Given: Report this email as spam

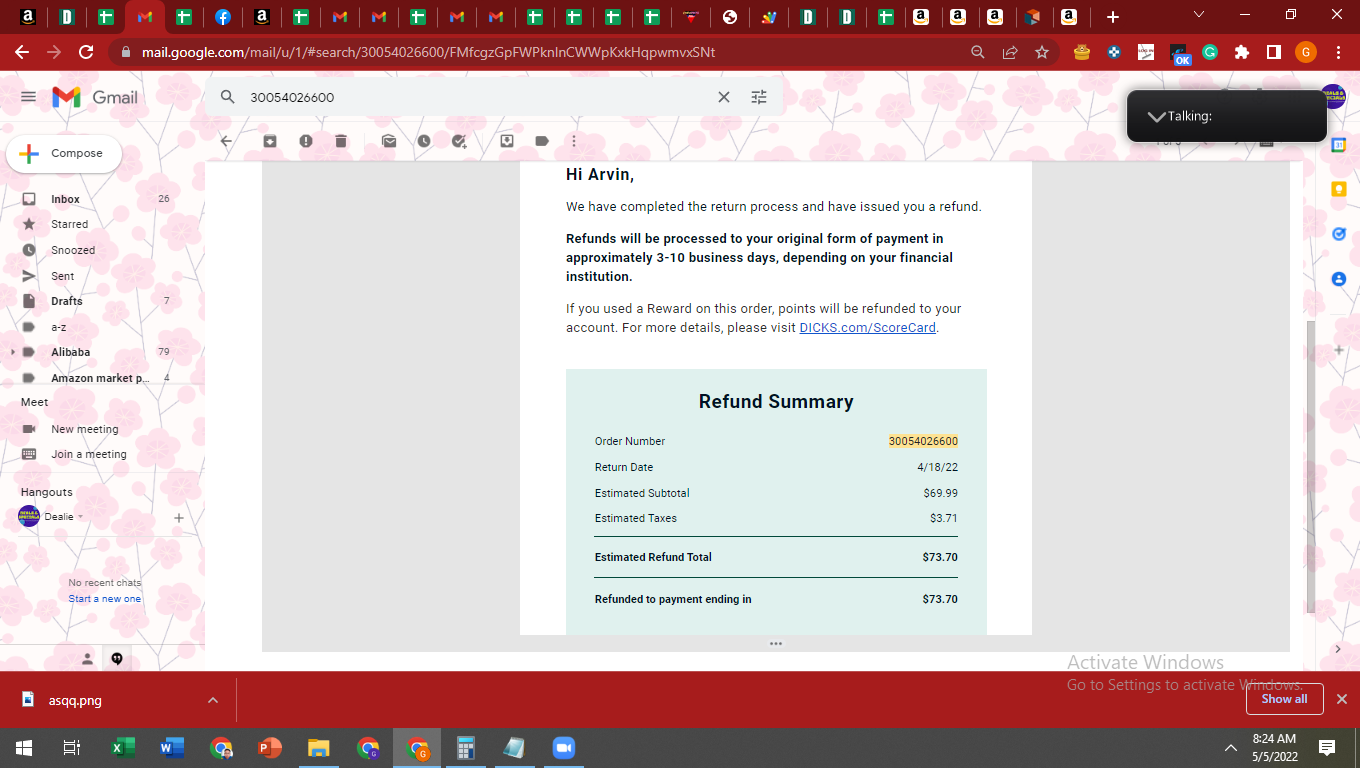Looking at the screenshot, I should click(306, 141).
